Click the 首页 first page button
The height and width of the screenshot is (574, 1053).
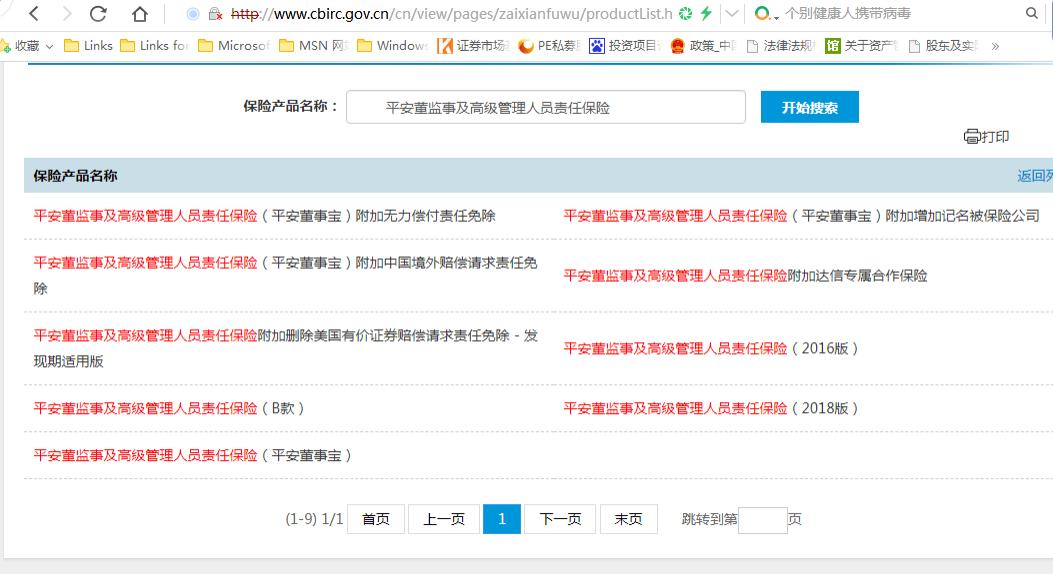point(376,519)
